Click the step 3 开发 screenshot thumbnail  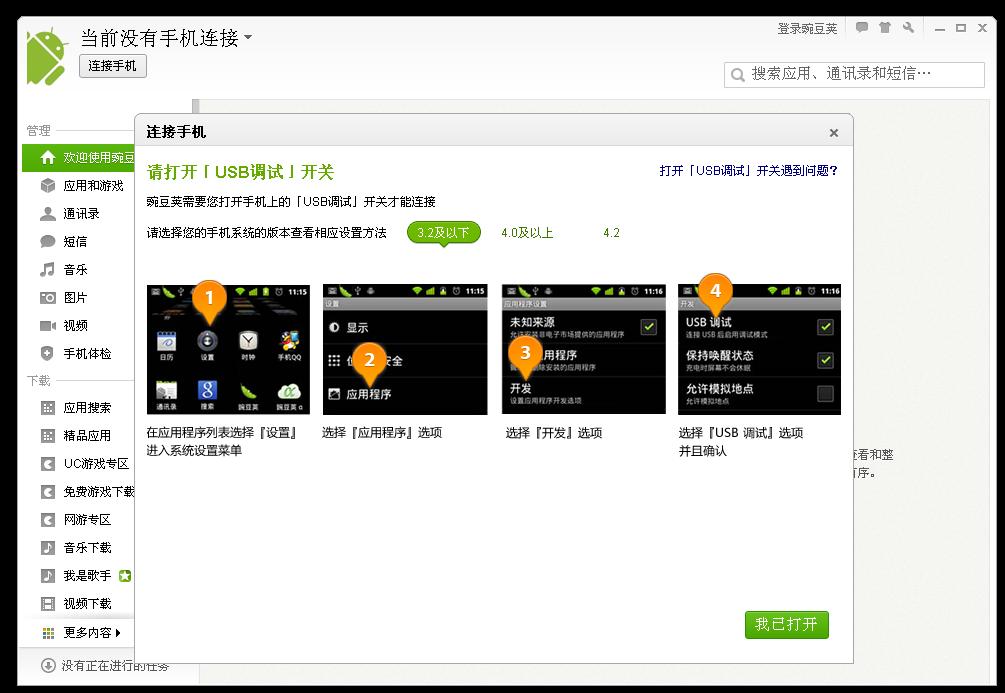pyautogui.click(x=584, y=349)
